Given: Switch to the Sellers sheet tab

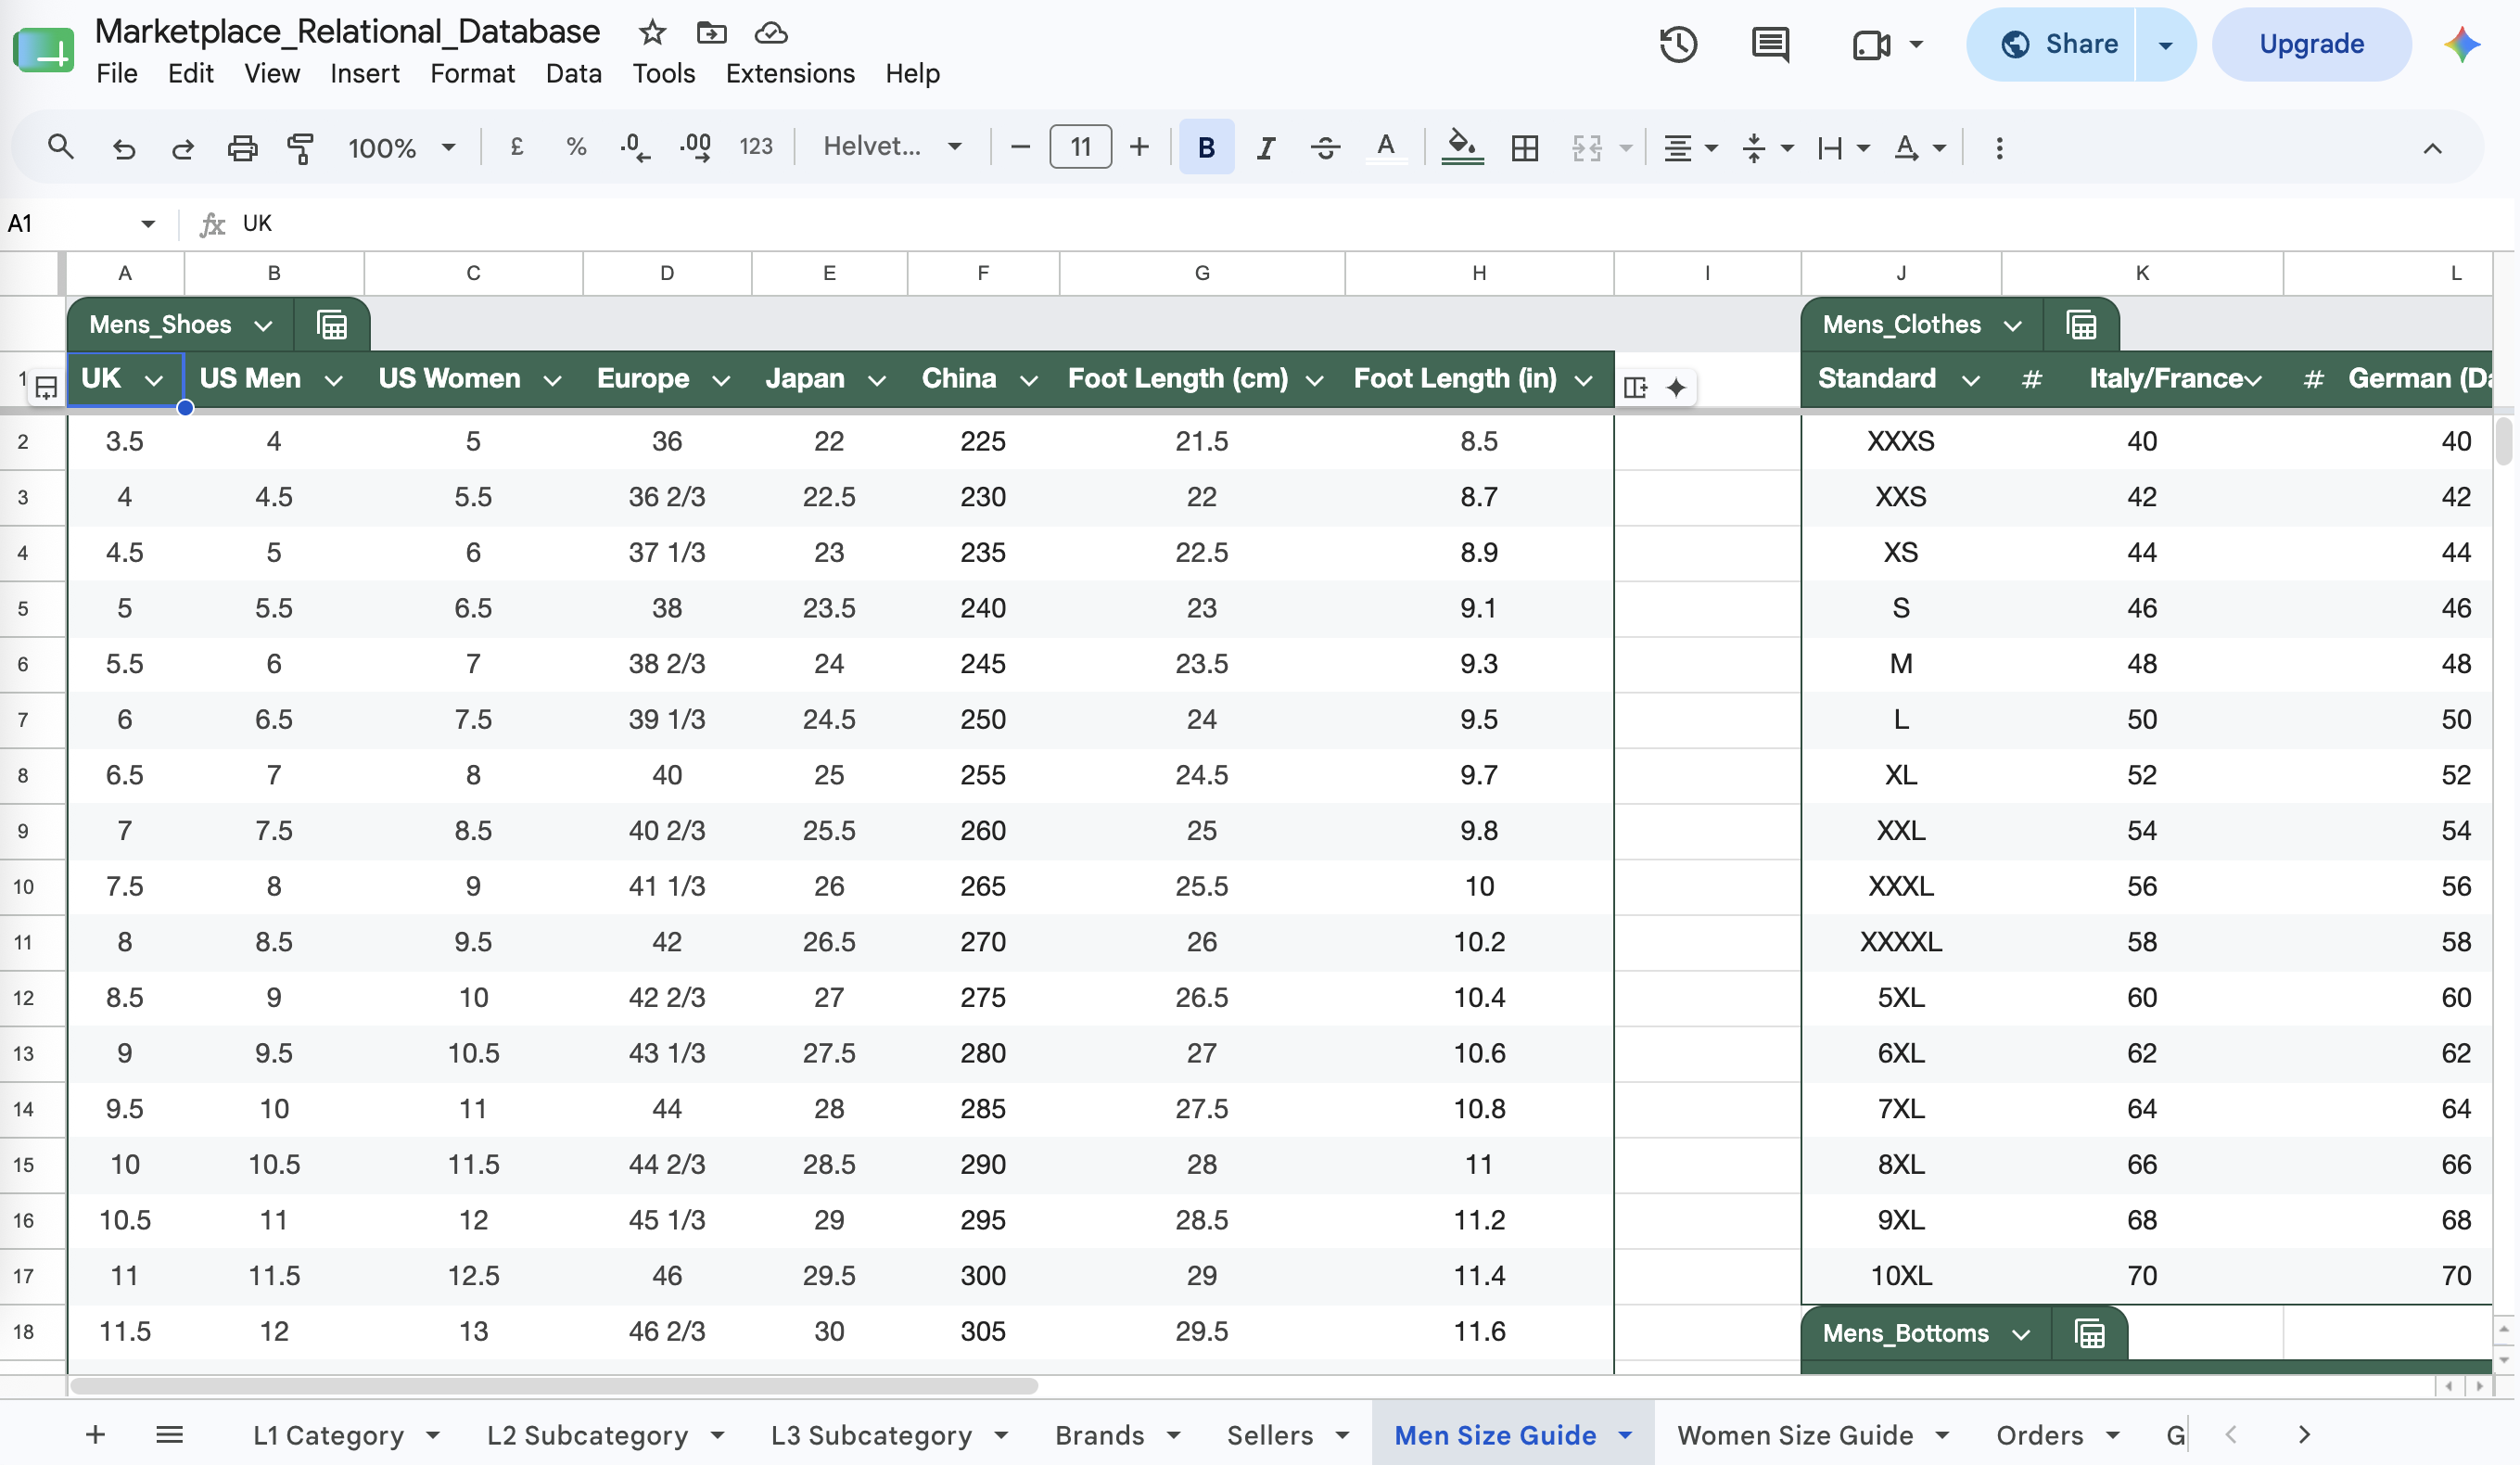Looking at the screenshot, I should (x=1270, y=1435).
